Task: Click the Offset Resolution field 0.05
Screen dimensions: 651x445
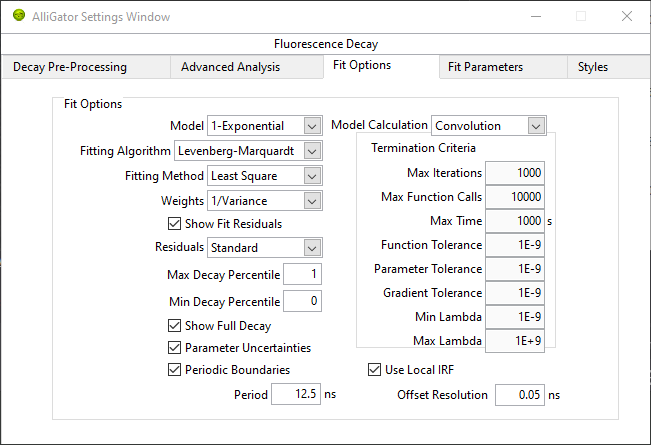Action: [x=520, y=395]
